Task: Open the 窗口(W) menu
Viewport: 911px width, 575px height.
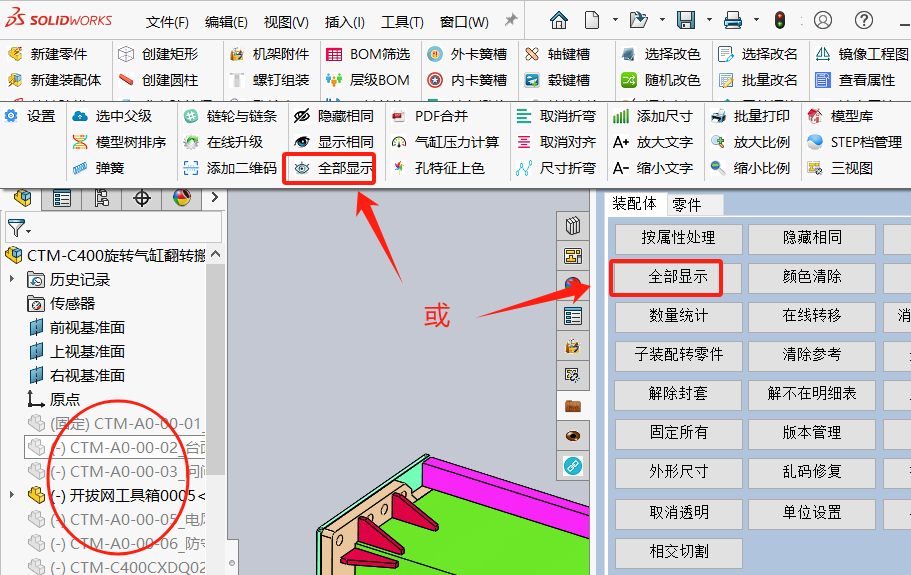Action: [x=464, y=22]
